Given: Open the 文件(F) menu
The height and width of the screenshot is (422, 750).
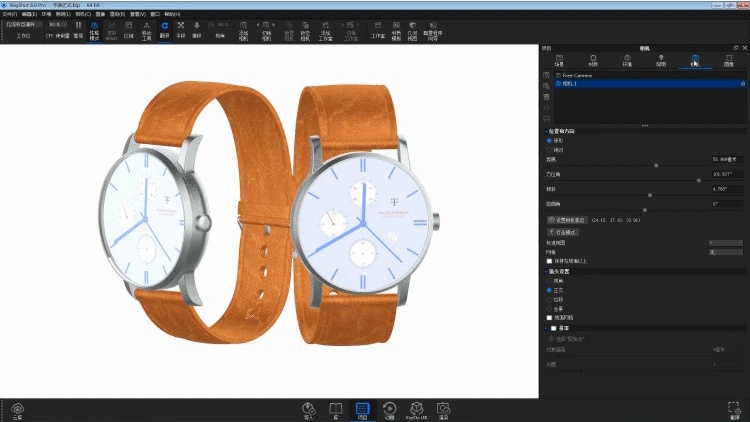Looking at the screenshot, I should (10, 14).
